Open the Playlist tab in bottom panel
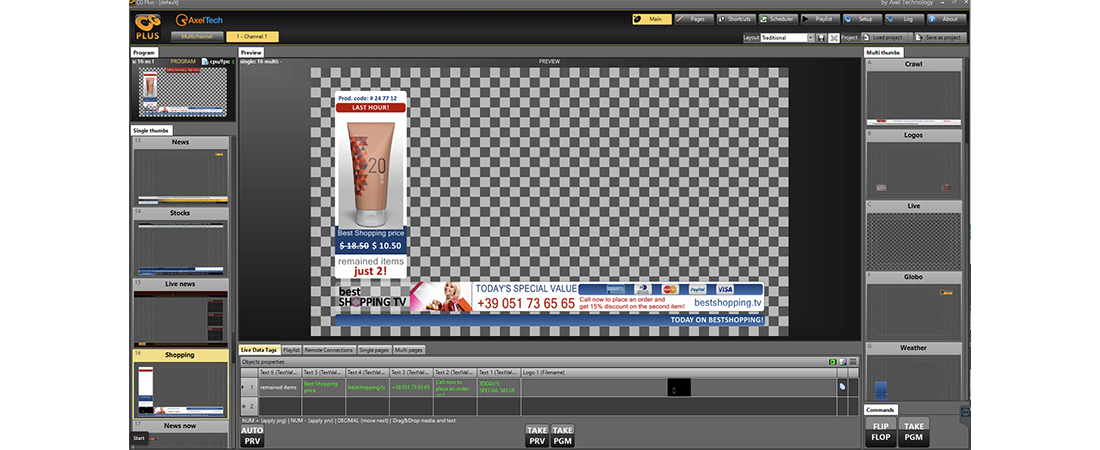The height and width of the screenshot is (450, 1100). (291, 350)
